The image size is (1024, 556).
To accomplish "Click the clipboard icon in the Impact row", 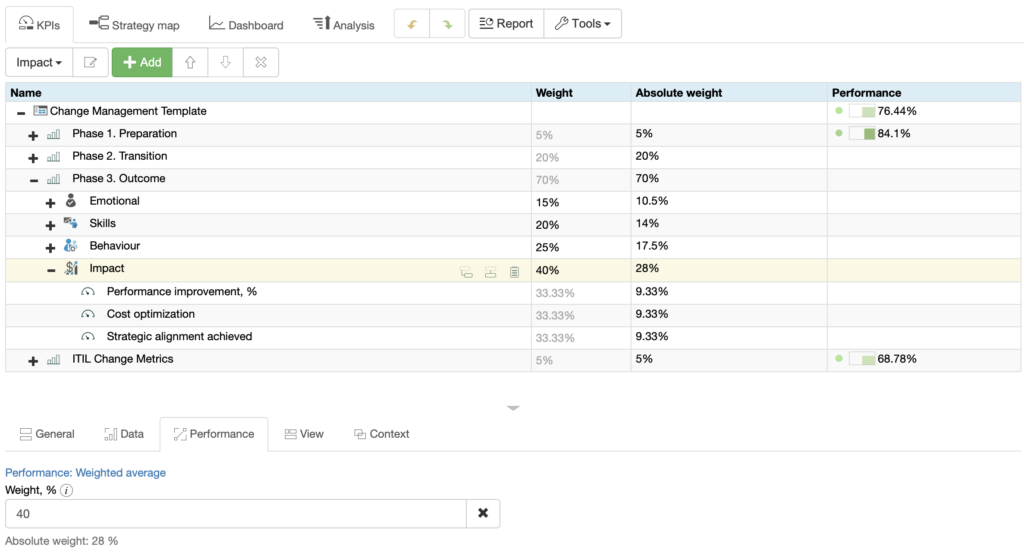I will pos(514,270).
